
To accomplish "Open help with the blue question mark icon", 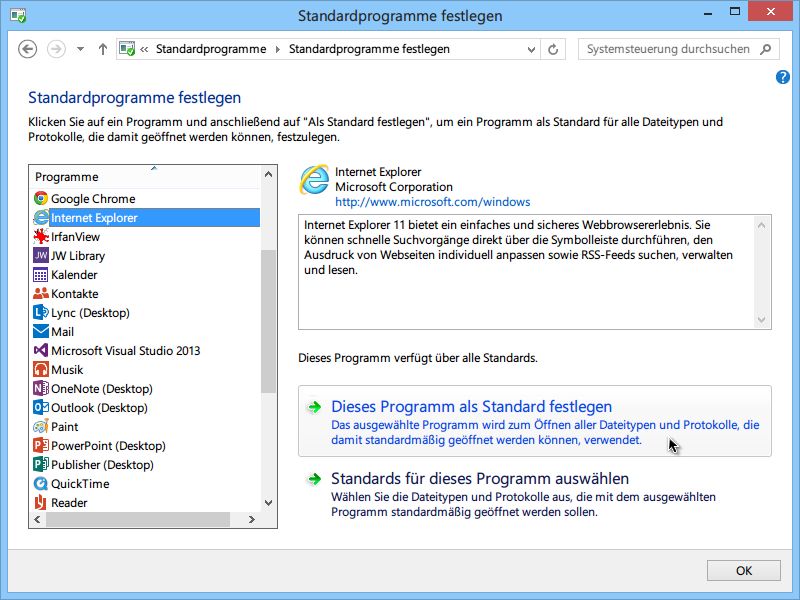I will coord(783,77).
